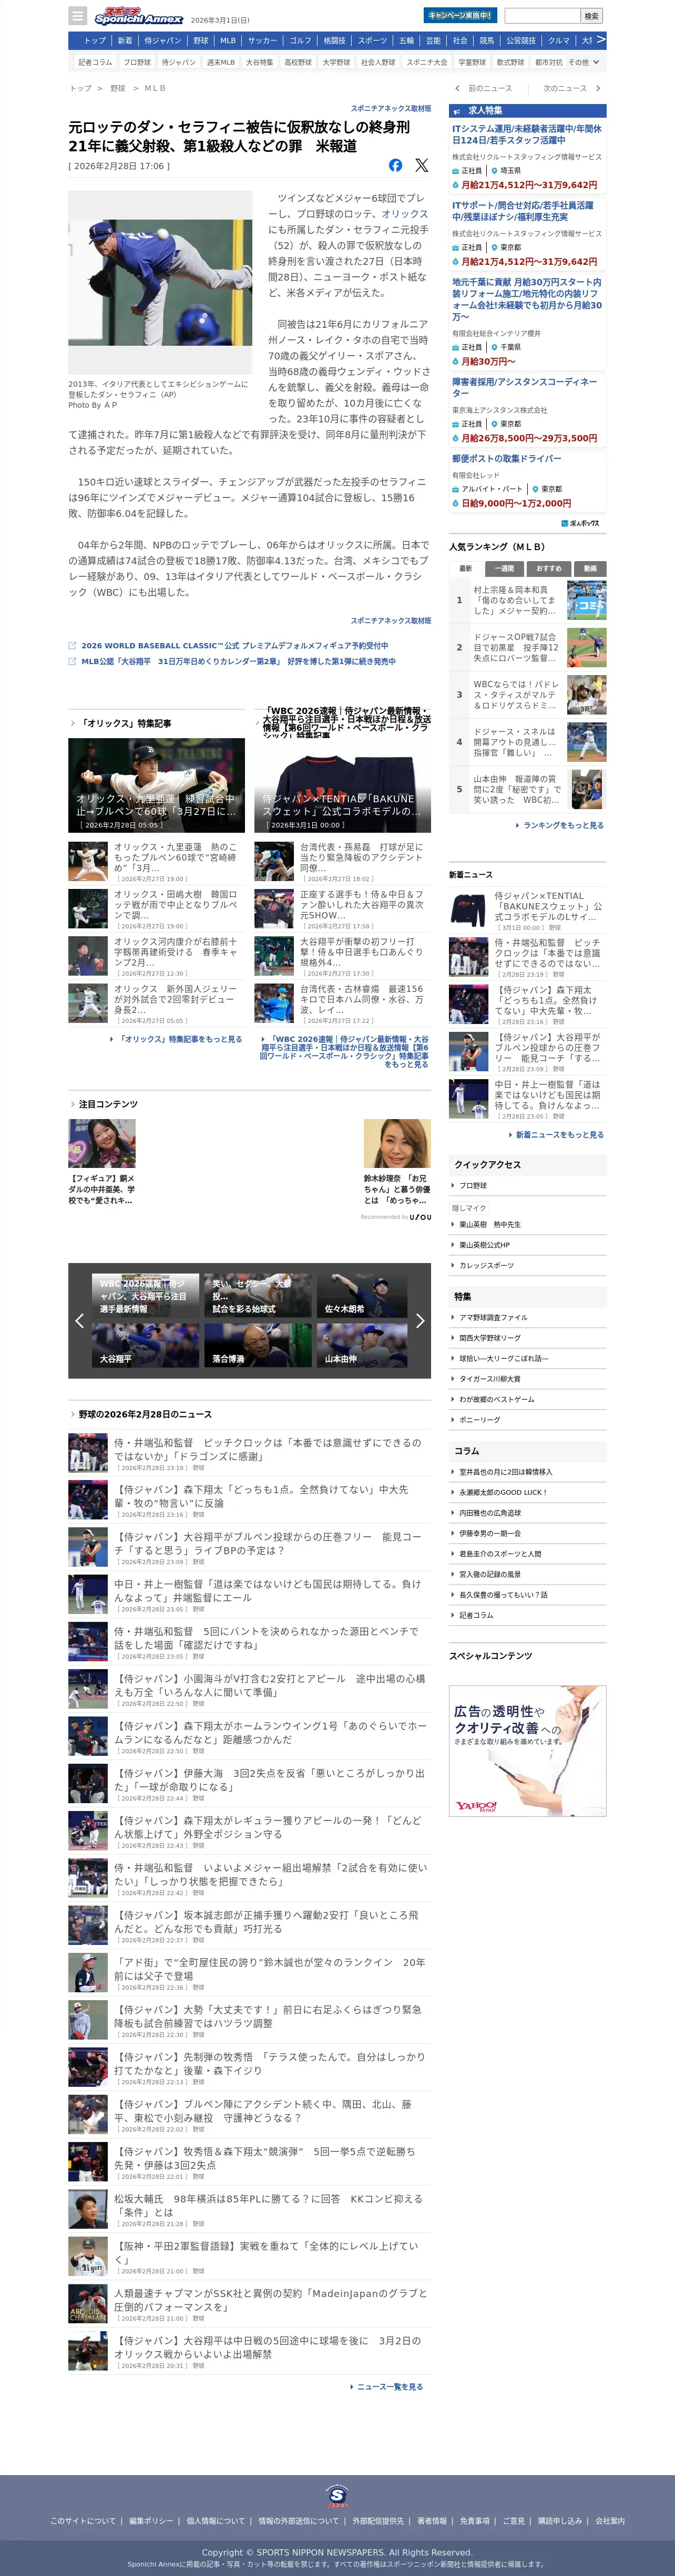This screenshot has height=2576, width=675.
Task: Switch the ranking to the おすすめ tab
Action: click(x=549, y=568)
